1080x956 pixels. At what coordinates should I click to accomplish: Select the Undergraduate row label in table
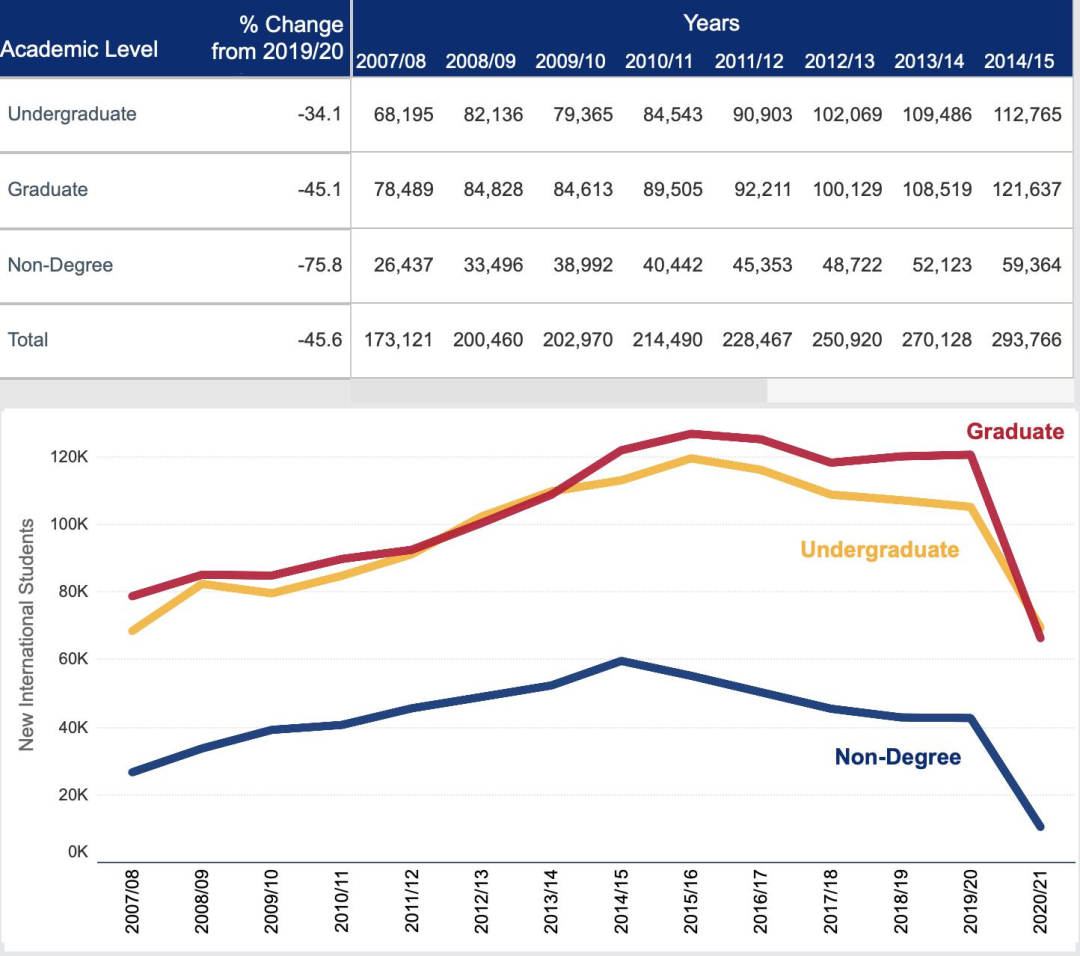point(72,114)
